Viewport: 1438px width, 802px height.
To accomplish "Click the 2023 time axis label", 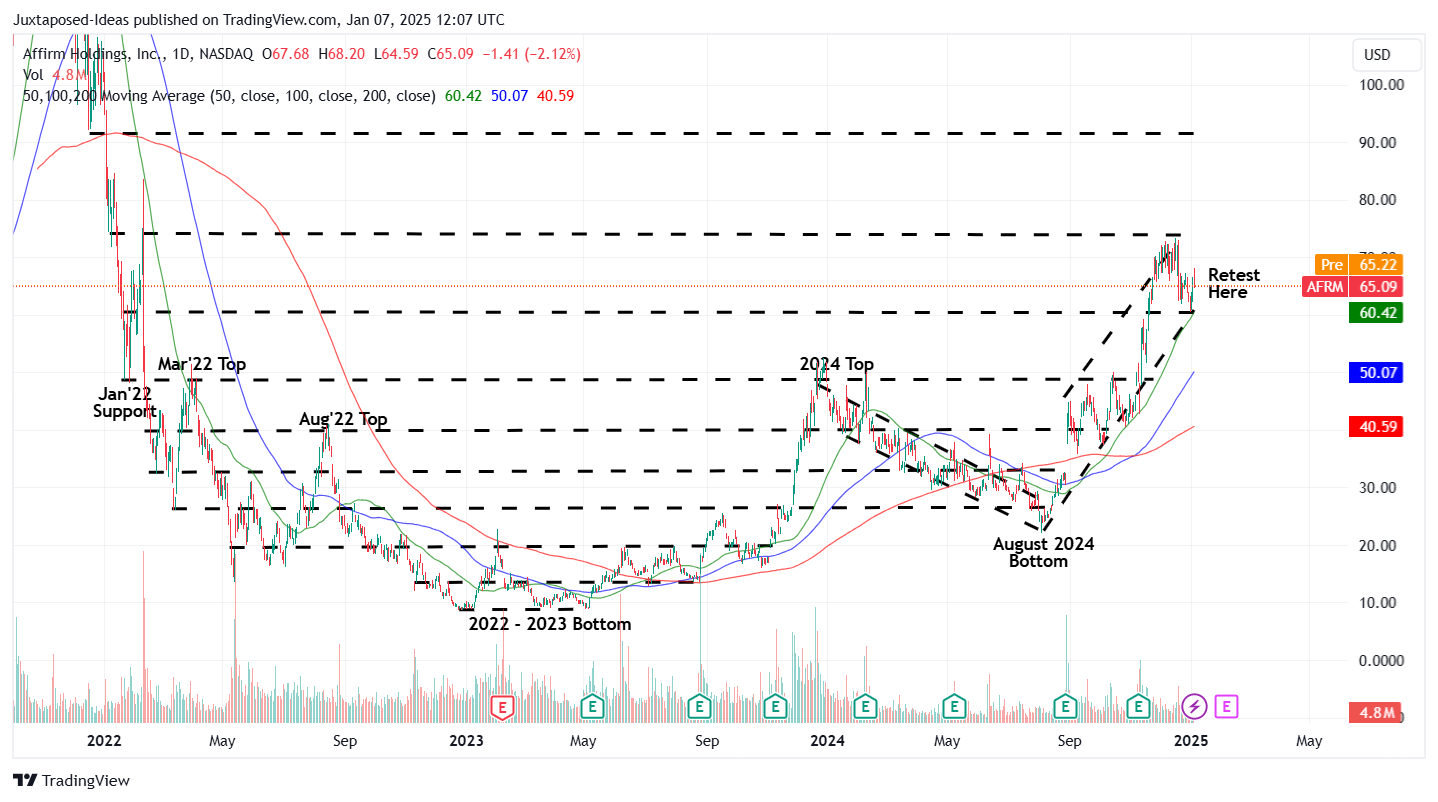I will pyautogui.click(x=466, y=741).
